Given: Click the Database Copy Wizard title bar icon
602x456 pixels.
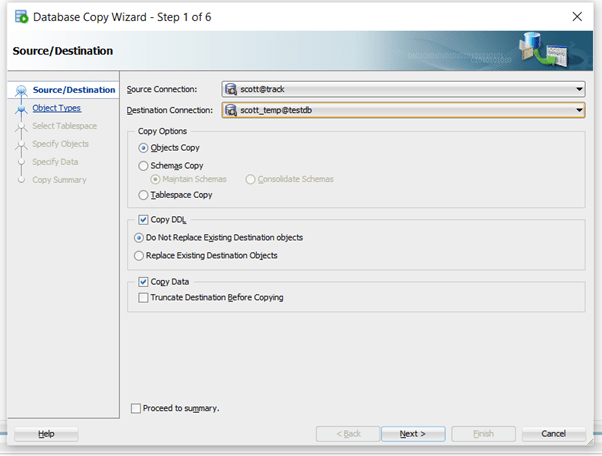Looking at the screenshot, I should click(20, 17).
